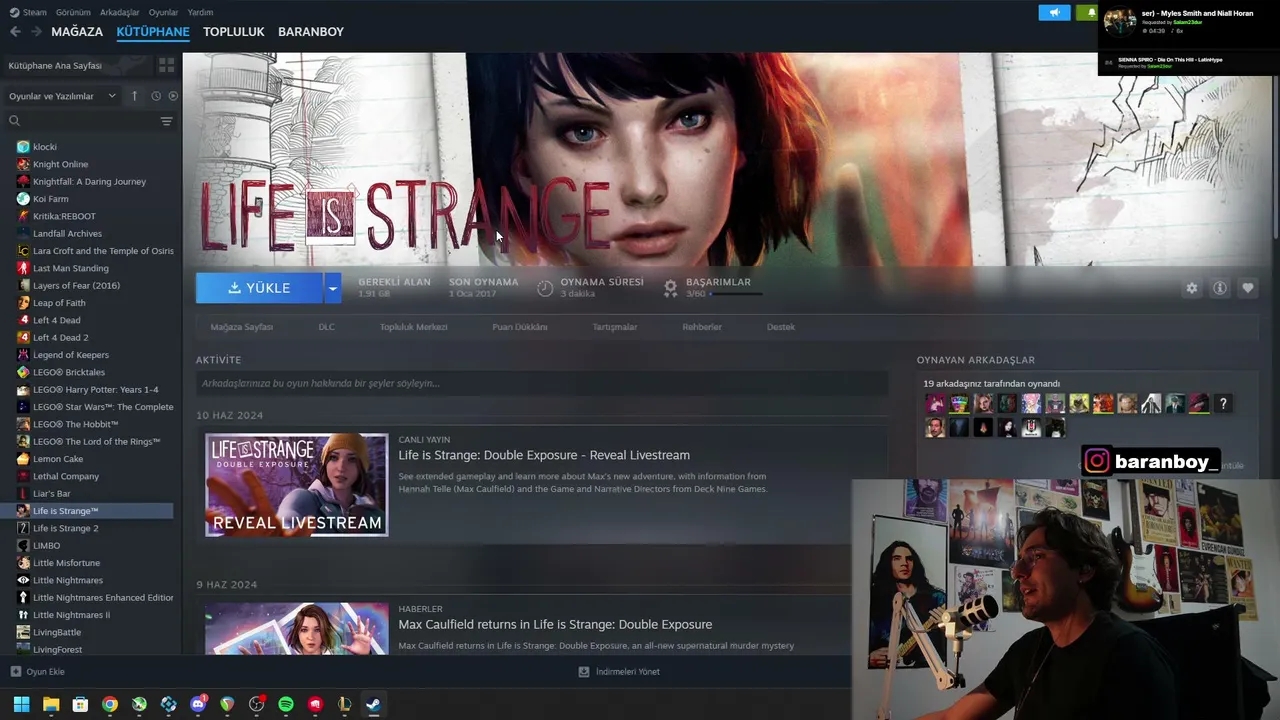Open the BARANBOY profile tab
Screen dimensions: 1280x720
tap(311, 32)
